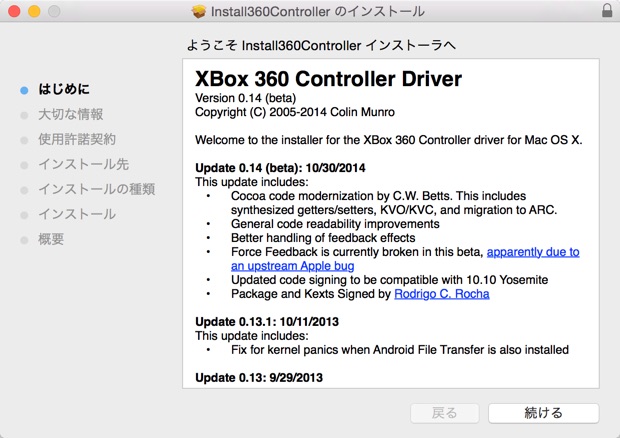
Task: Click the blue bullet beside はじめに
Action: (24, 90)
